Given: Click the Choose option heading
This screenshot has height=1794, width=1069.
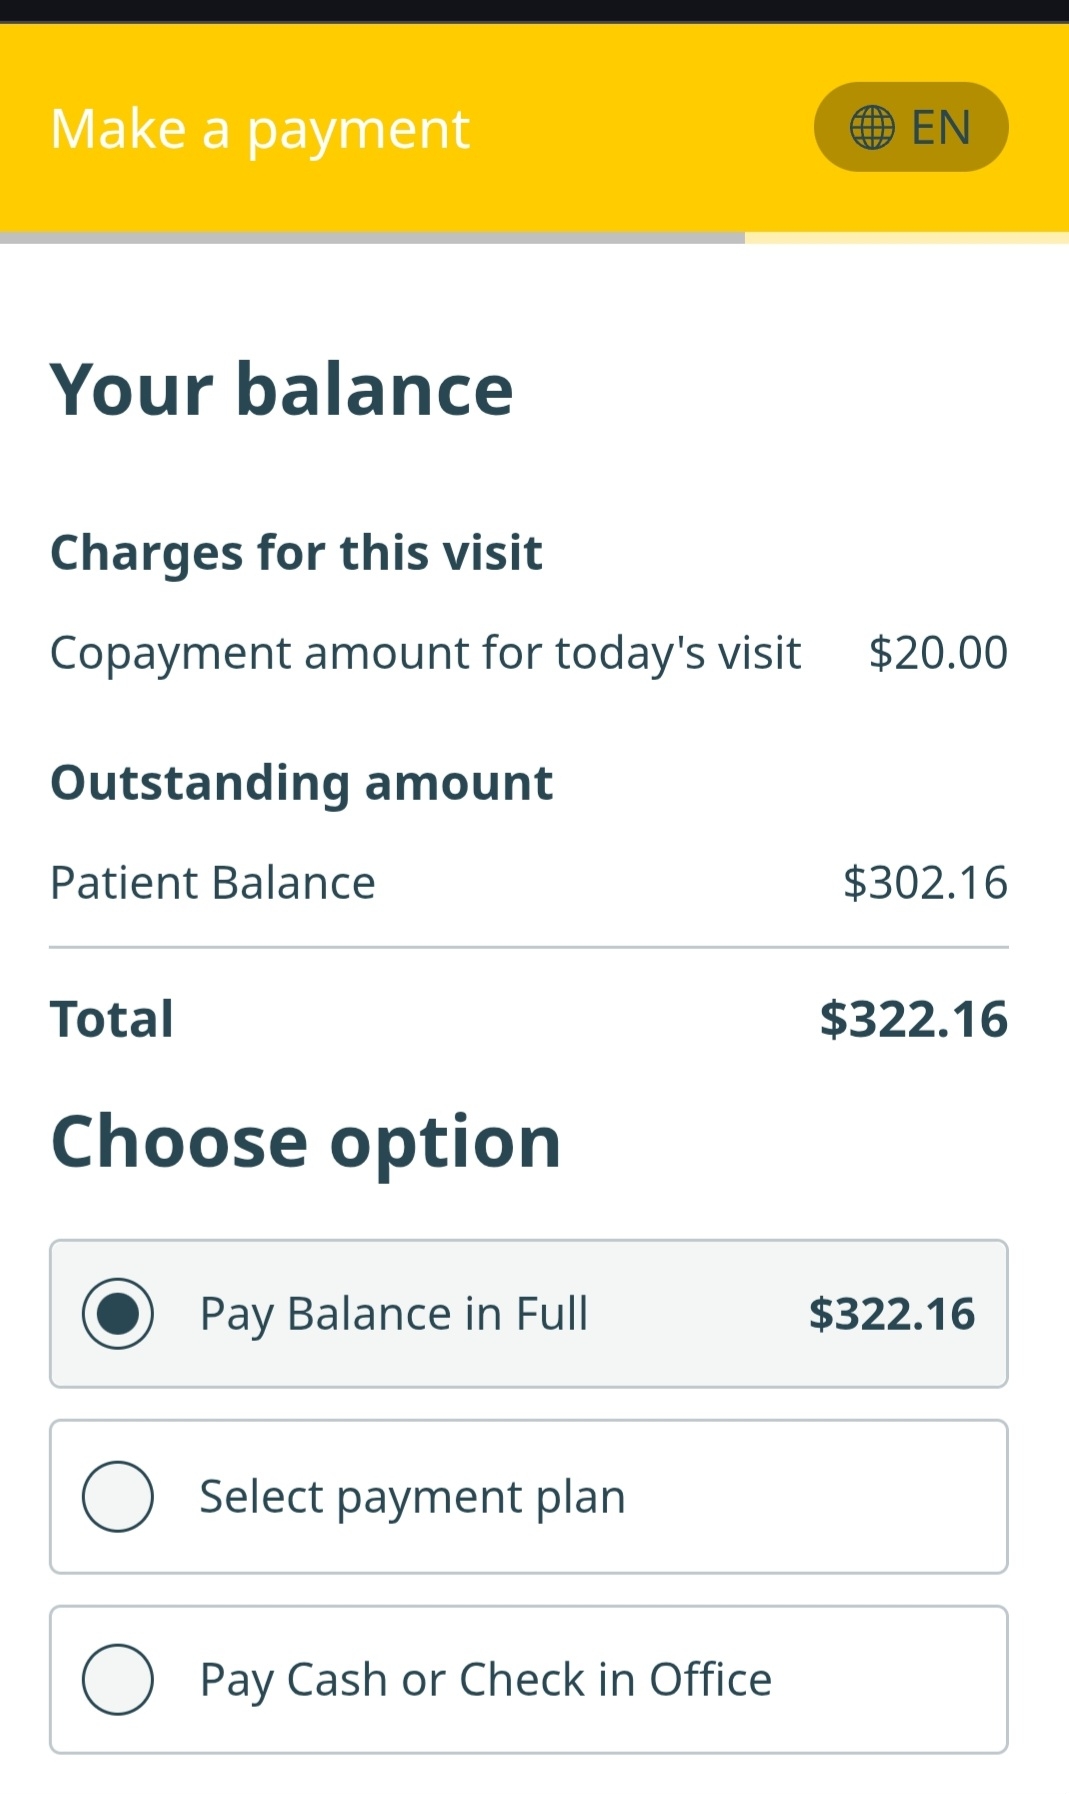Looking at the screenshot, I should [305, 1142].
